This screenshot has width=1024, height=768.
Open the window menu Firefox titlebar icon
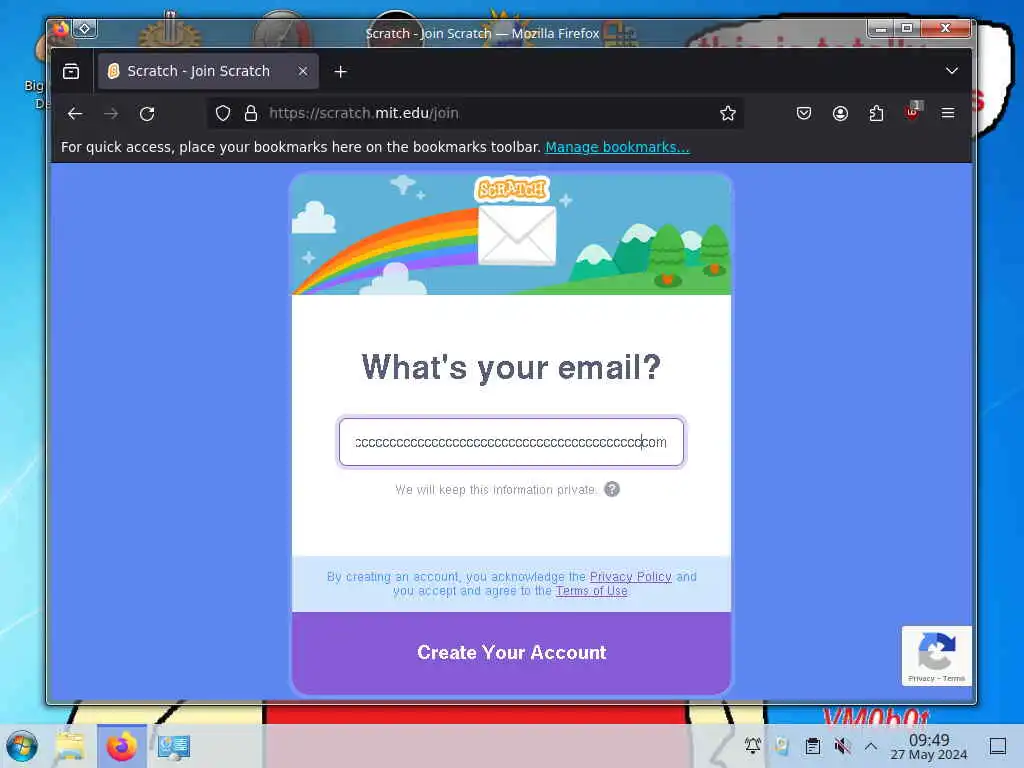pos(60,29)
